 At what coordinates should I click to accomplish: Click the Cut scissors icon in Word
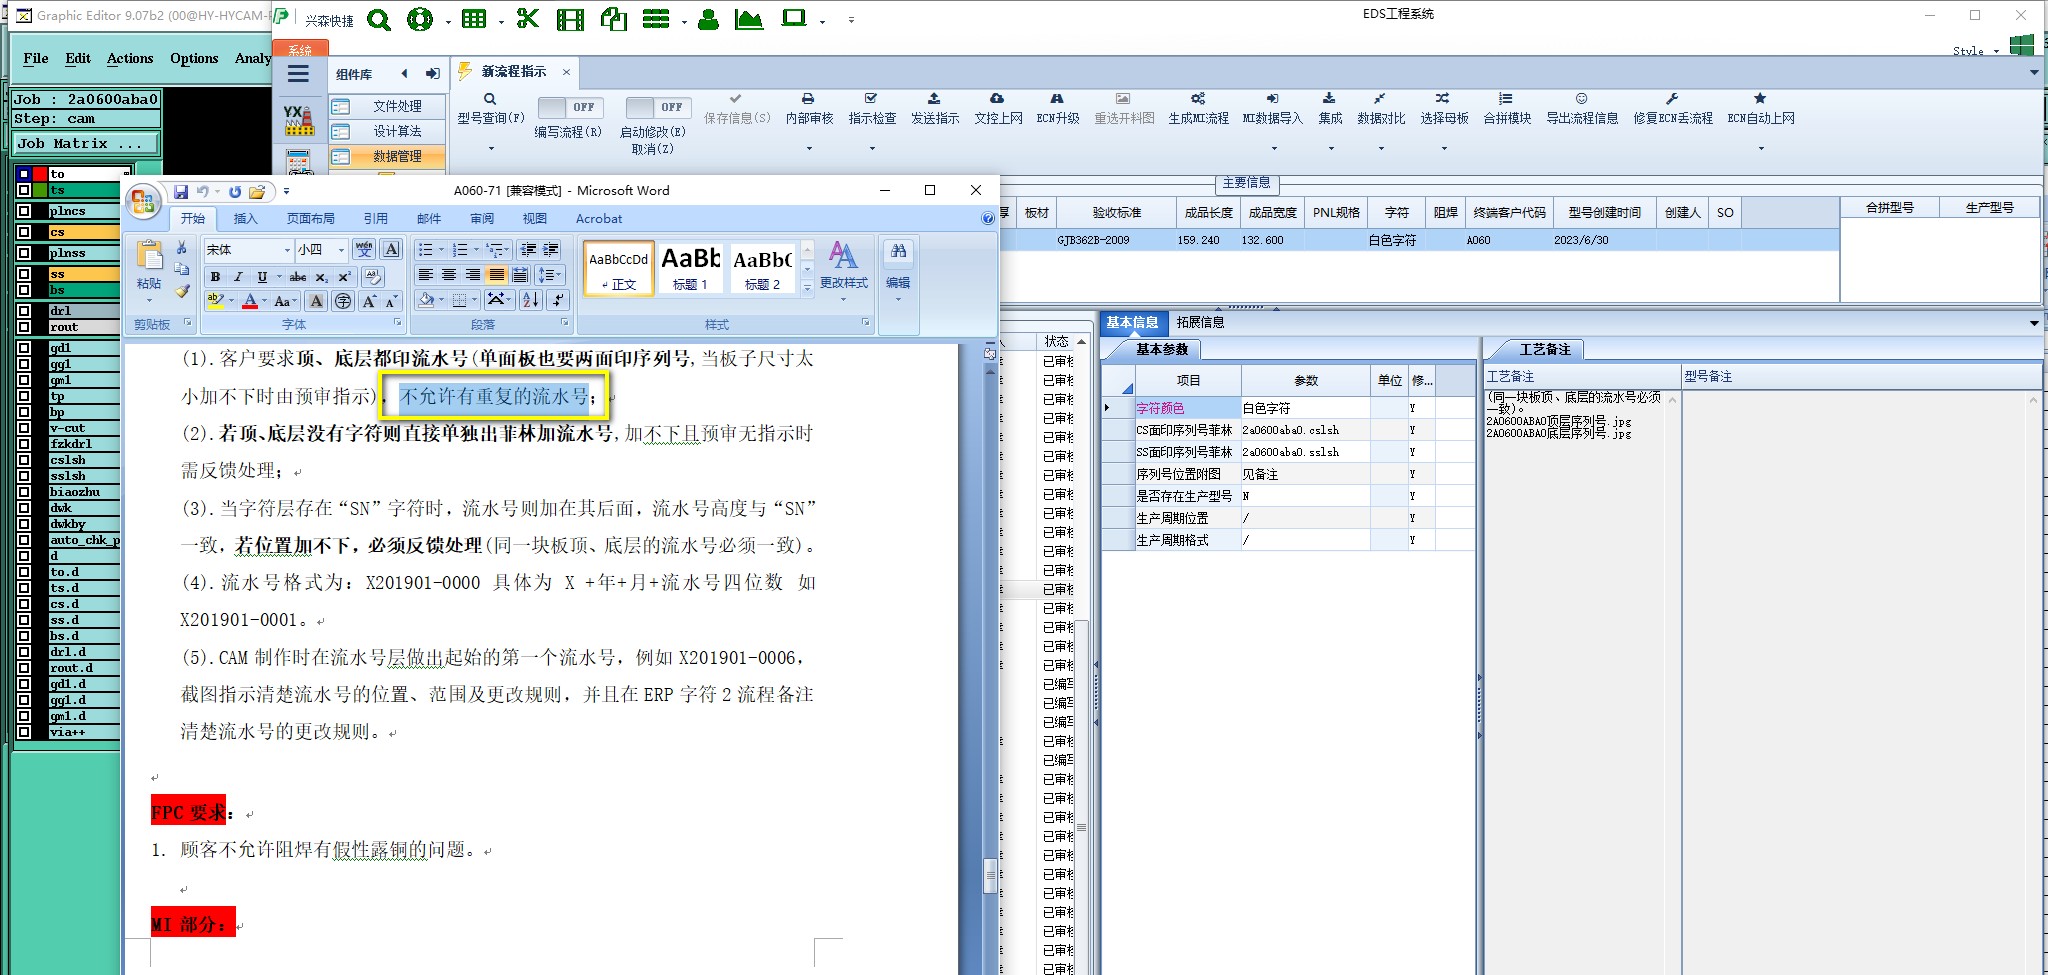coord(181,248)
